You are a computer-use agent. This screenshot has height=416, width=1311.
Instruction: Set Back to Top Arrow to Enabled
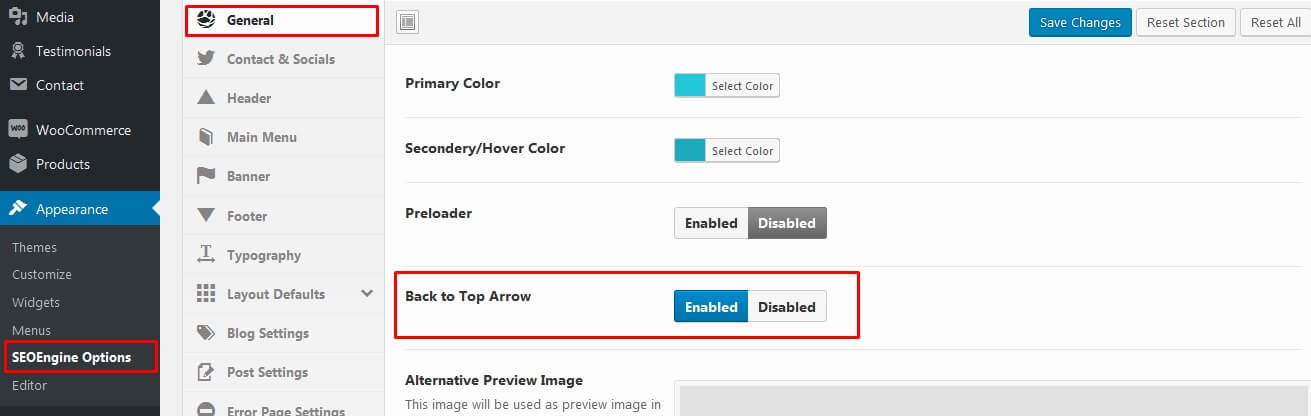tap(711, 307)
